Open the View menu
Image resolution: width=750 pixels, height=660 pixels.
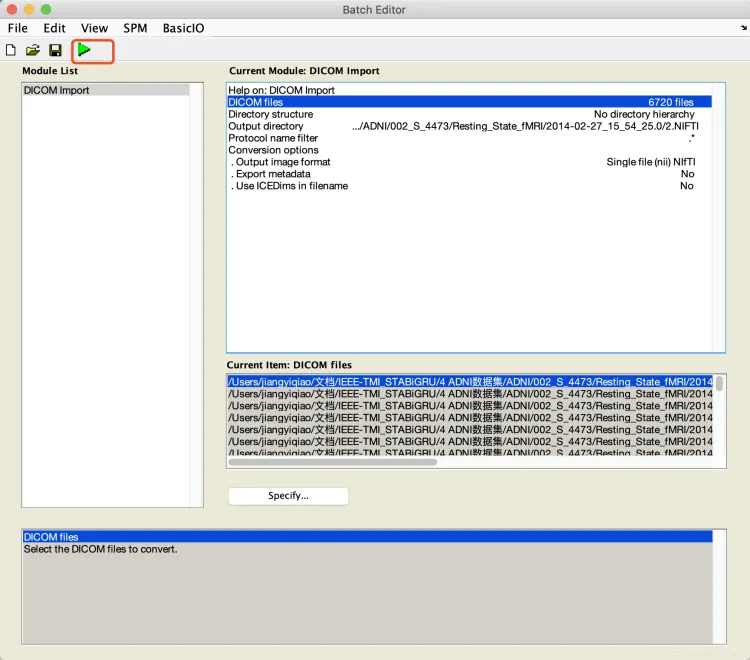tap(95, 28)
